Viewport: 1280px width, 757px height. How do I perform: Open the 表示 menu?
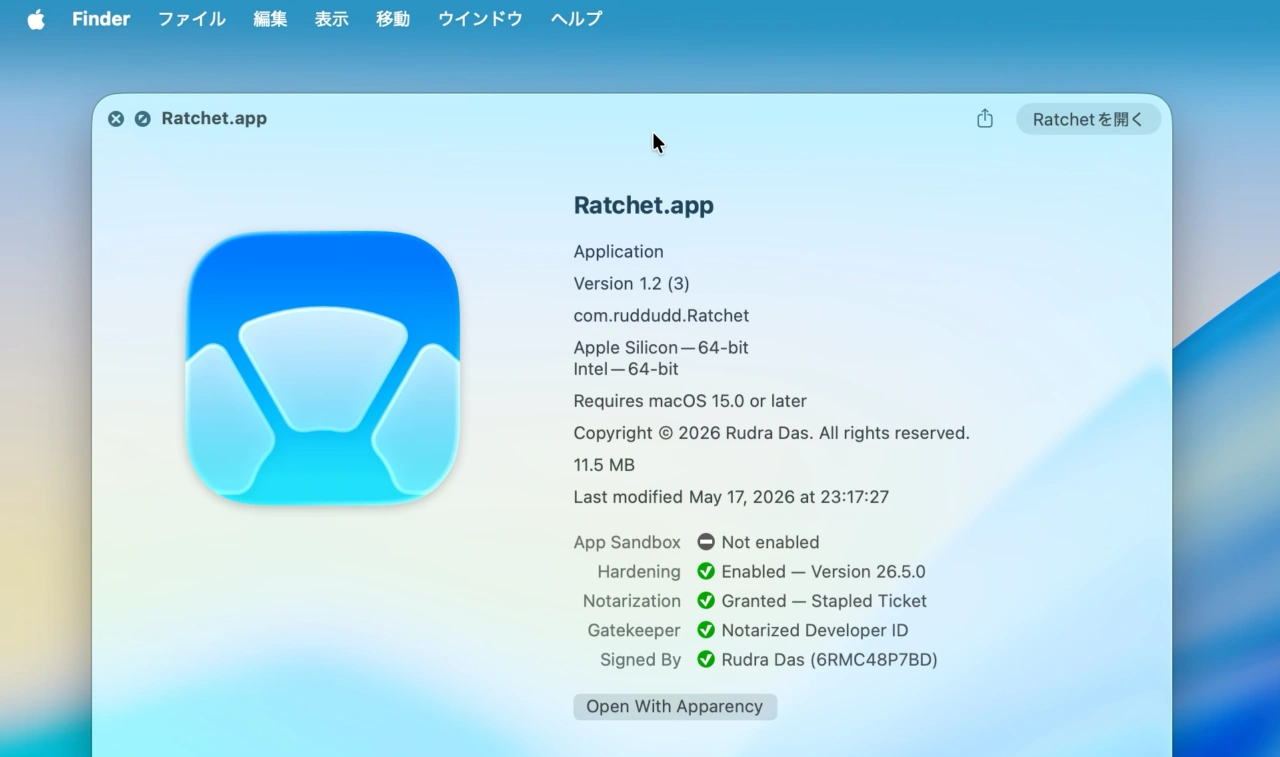(332, 19)
